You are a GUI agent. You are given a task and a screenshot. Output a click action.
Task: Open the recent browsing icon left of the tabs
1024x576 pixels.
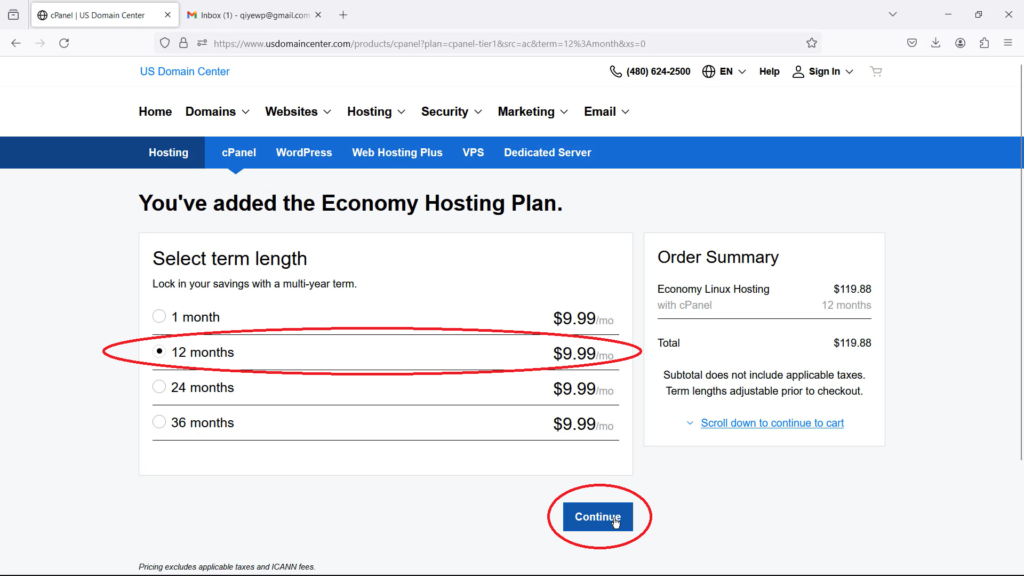click(13, 14)
